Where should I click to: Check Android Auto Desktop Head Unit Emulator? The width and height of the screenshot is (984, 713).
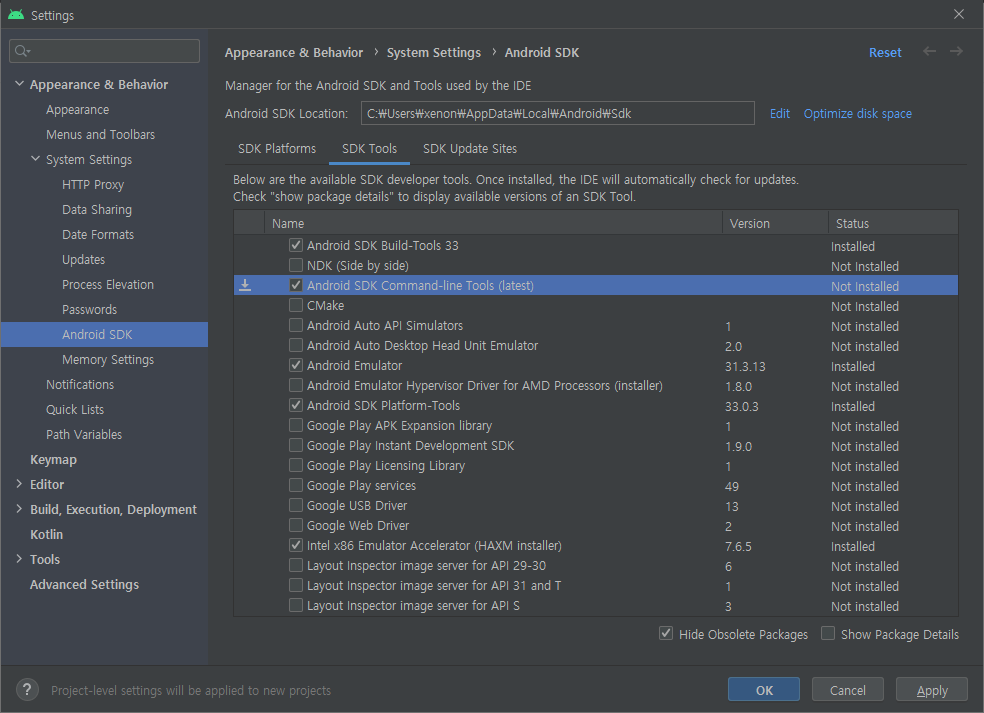(296, 345)
